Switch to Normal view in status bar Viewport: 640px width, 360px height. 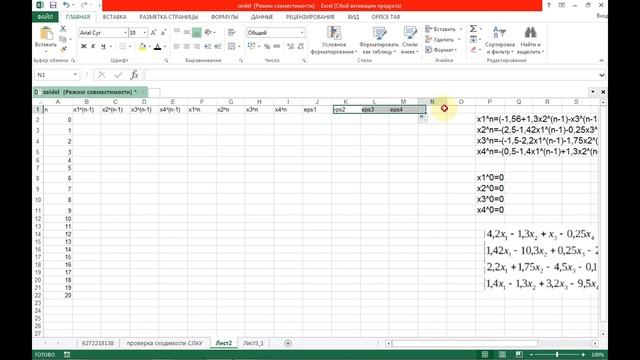coord(485,354)
